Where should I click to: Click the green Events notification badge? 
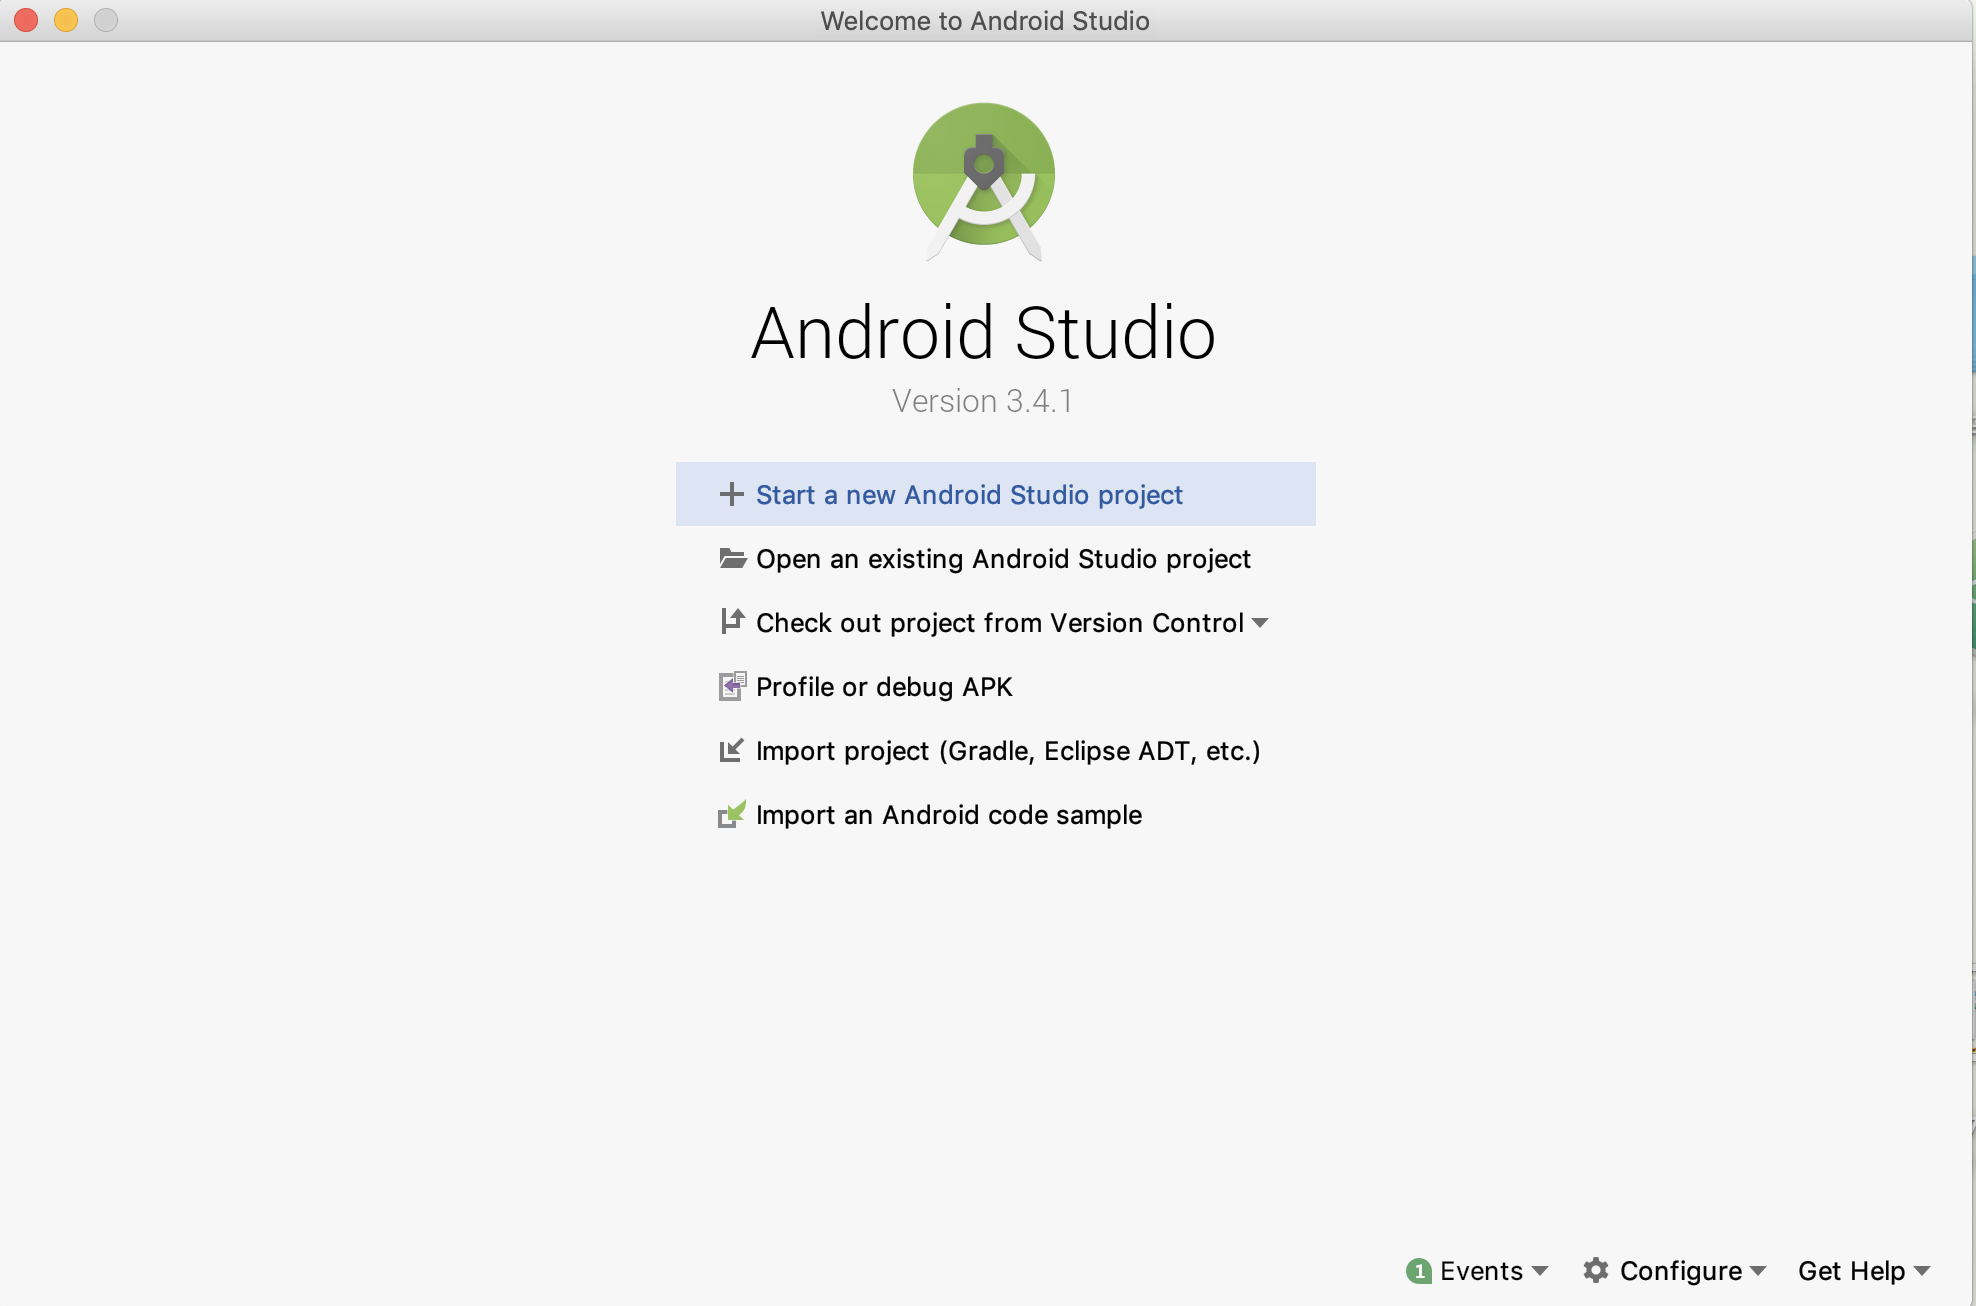pyautogui.click(x=1418, y=1271)
